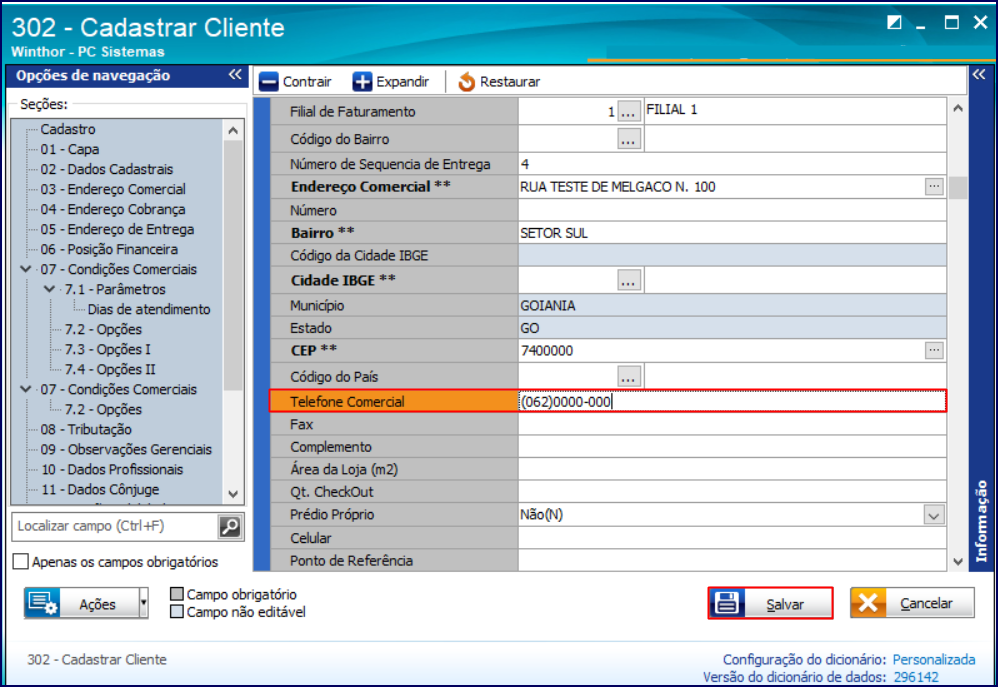Collapse the Opções de navegação panel

(x=235, y=74)
